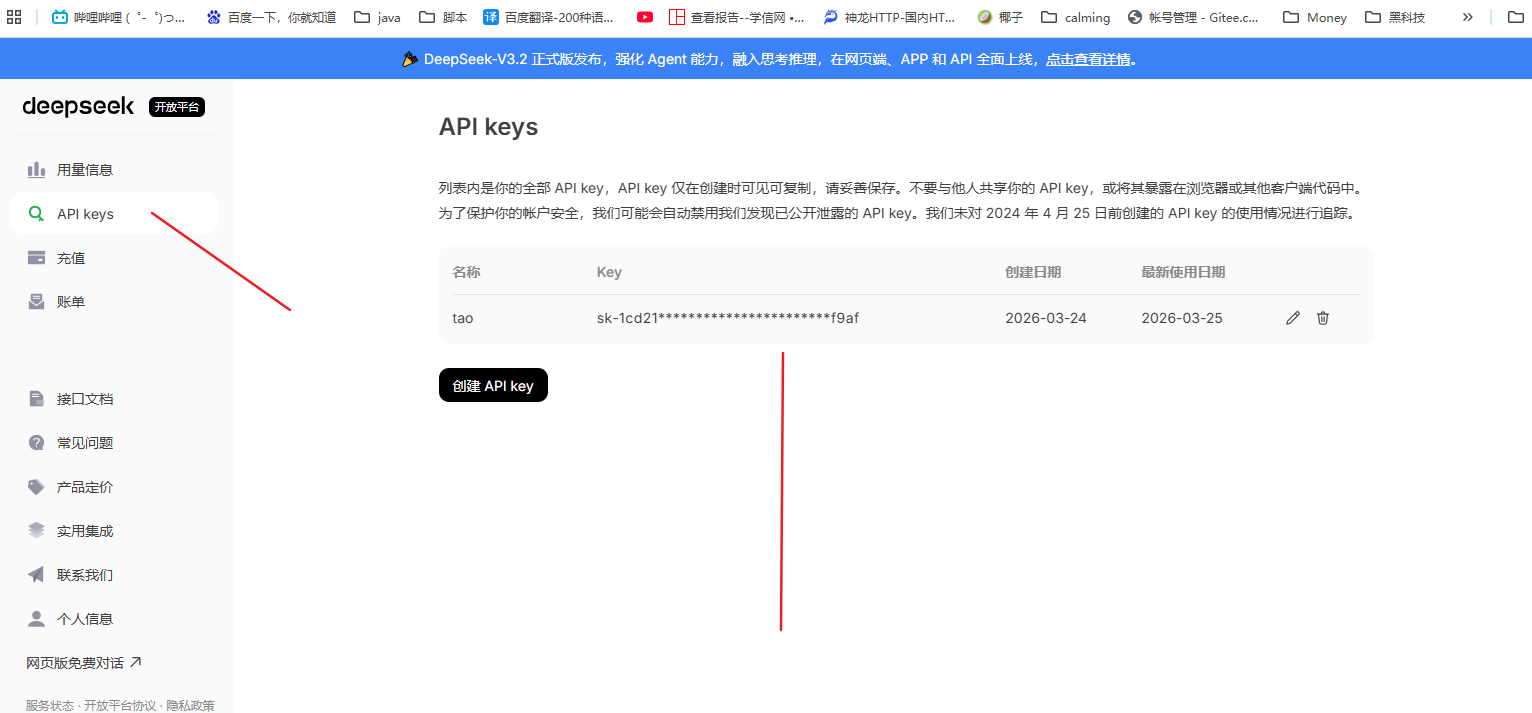Click the API keys page heading
This screenshot has width=1532, height=713.
tap(489, 127)
